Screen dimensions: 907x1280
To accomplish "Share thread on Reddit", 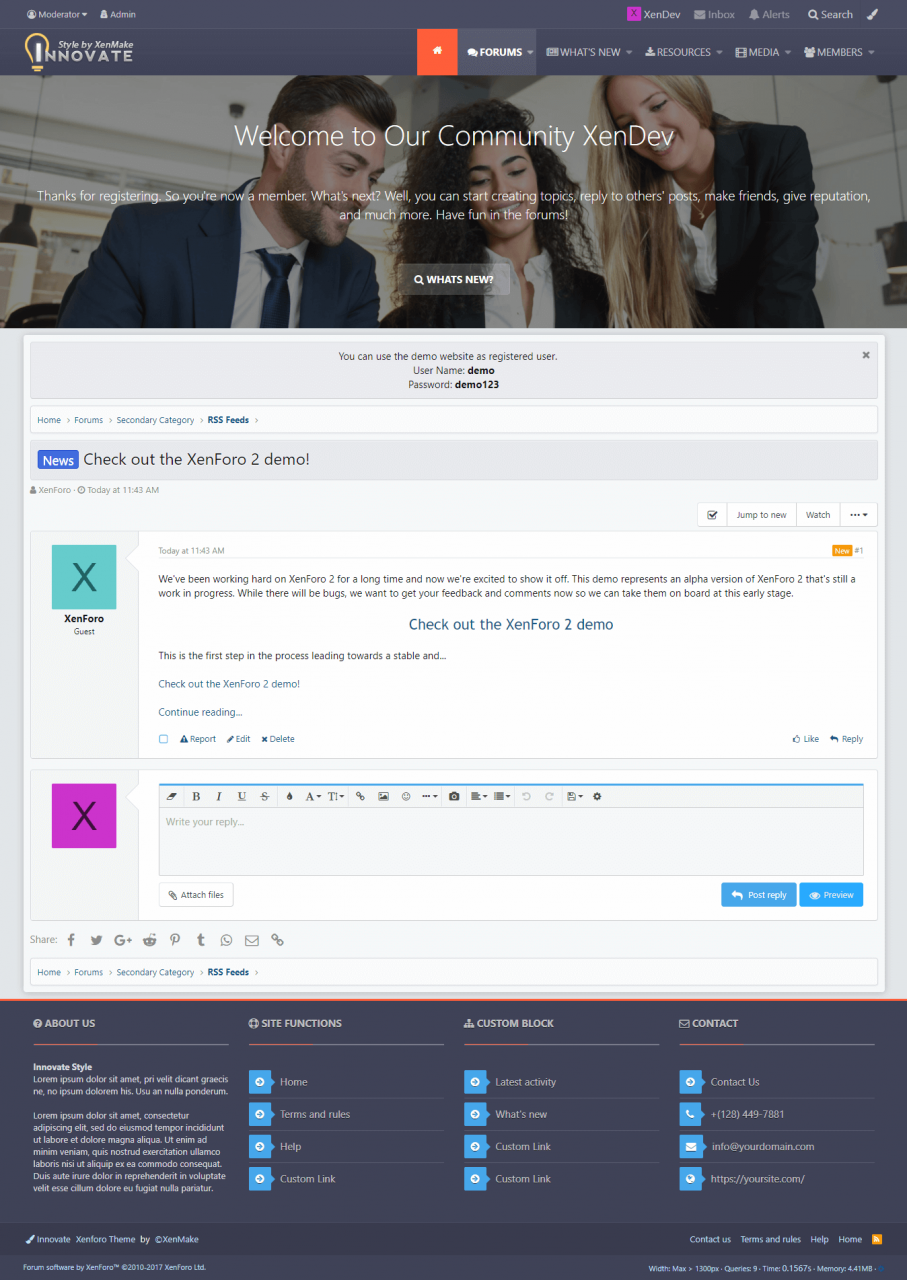I will (149, 940).
